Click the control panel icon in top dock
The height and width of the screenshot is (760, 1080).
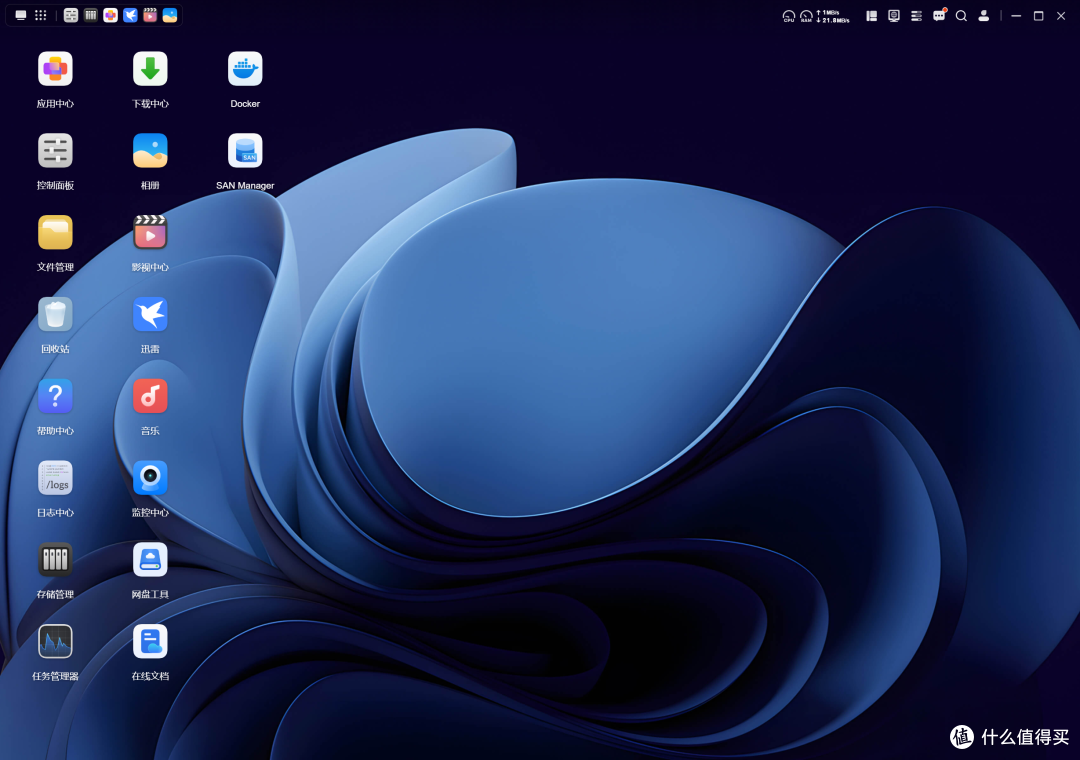(71, 15)
